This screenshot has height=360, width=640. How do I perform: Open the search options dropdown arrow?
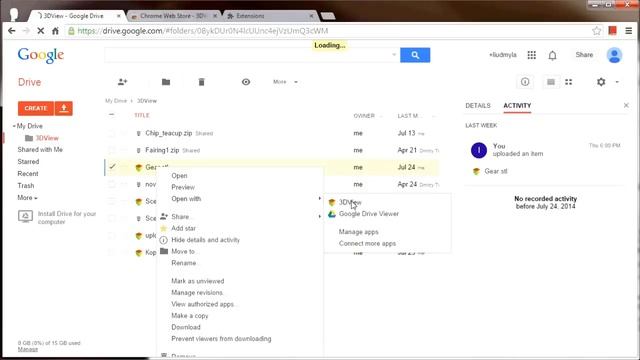click(x=394, y=55)
